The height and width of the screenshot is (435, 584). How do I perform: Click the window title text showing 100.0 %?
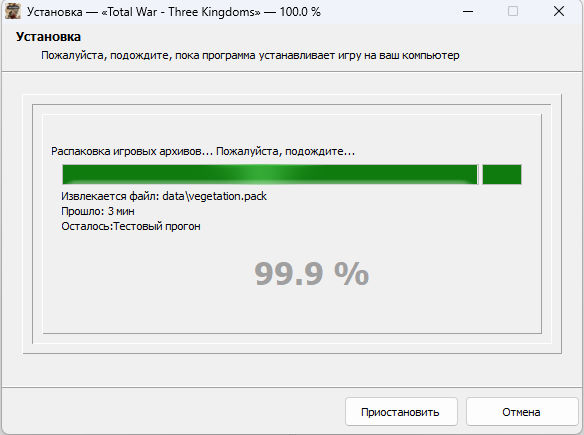pos(174,12)
